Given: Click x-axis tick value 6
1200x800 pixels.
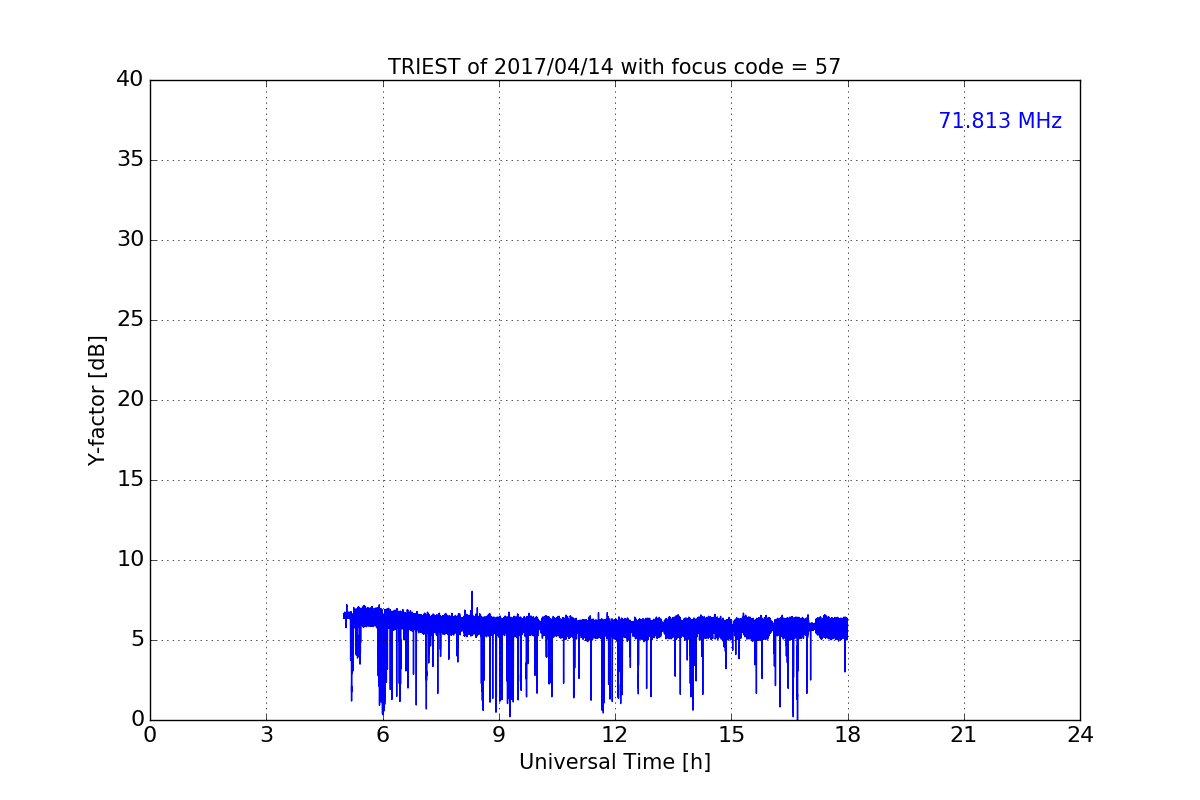Looking at the screenshot, I should point(382,735).
